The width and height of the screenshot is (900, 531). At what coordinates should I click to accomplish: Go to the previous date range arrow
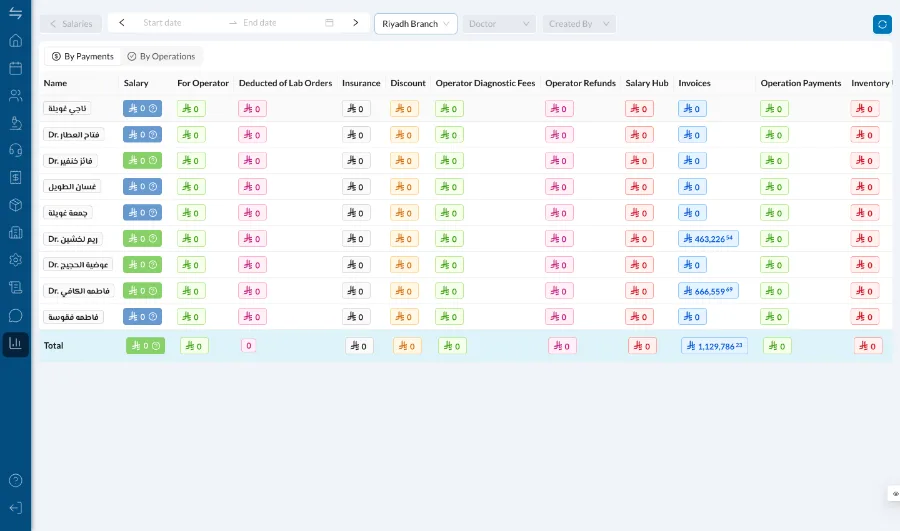click(122, 23)
